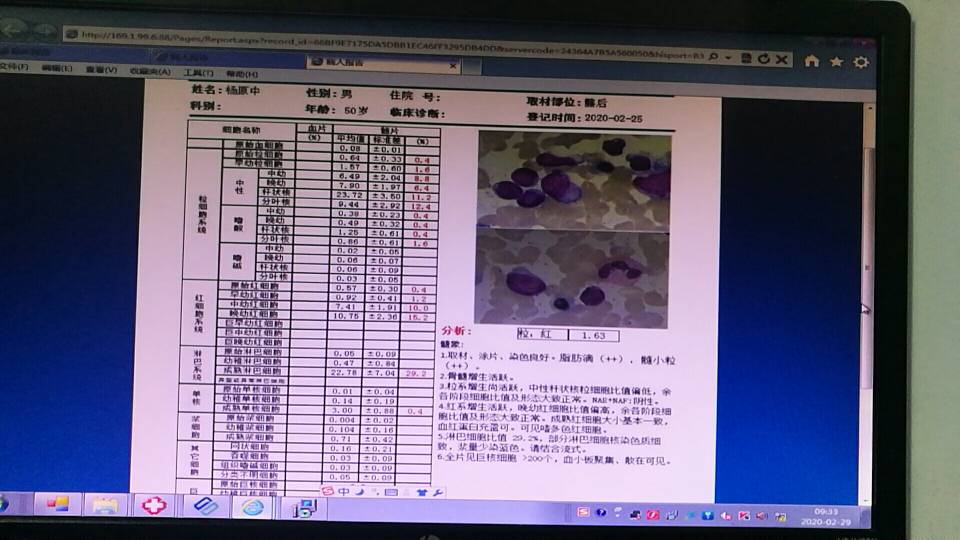Toggle the 中 Chinese input mode

tap(343, 491)
